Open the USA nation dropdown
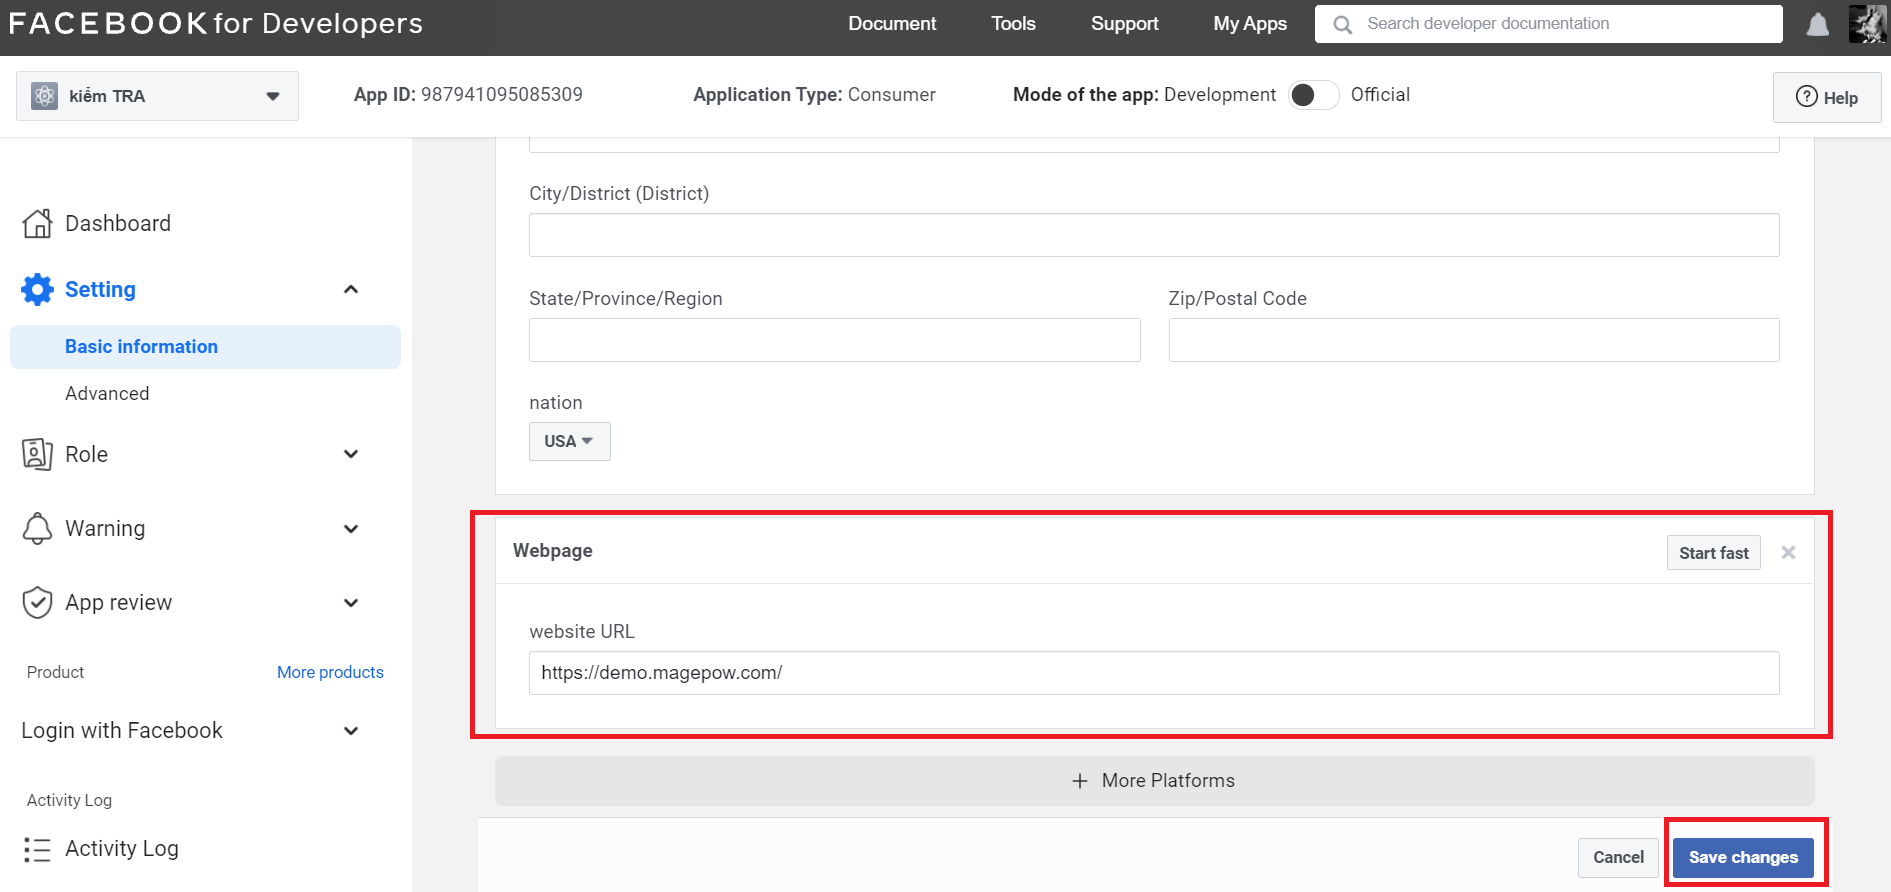Viewport: 1891px width, 892px height. coord(569,441)
